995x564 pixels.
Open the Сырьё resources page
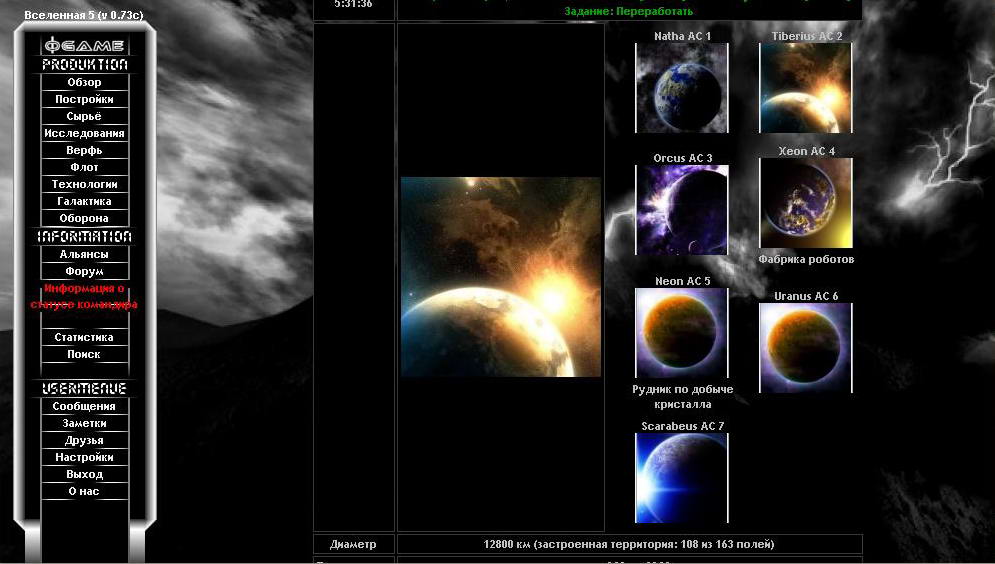pyautogui.click(x=84, y=116)
